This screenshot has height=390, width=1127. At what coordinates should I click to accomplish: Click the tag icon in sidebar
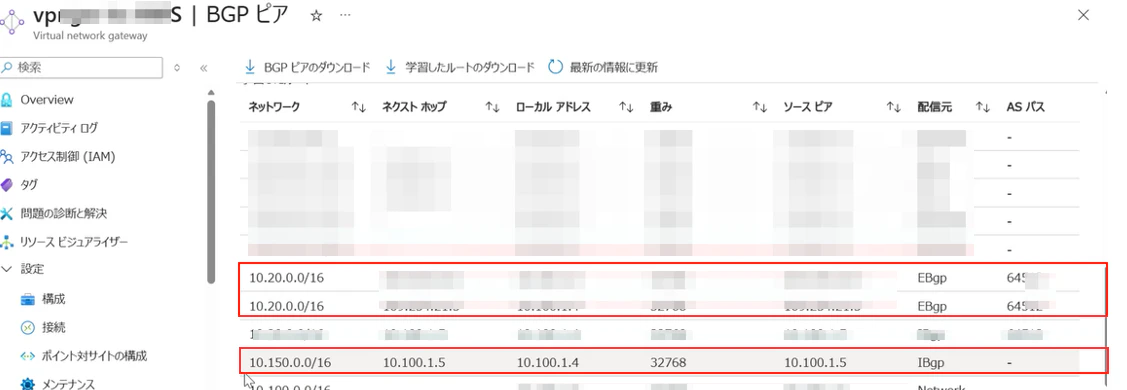[x=6, y=185]
